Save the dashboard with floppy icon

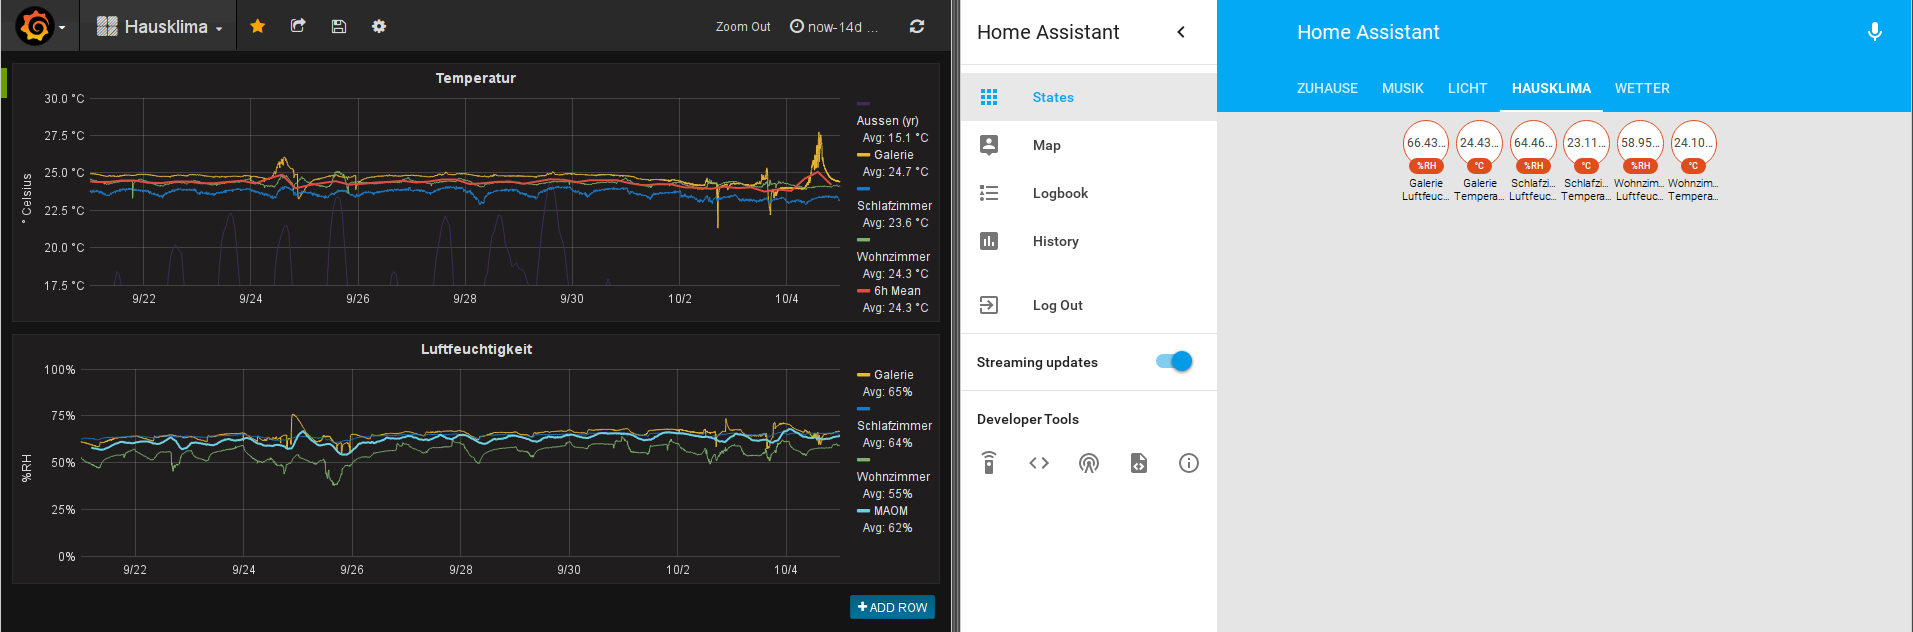pos(339,26)
